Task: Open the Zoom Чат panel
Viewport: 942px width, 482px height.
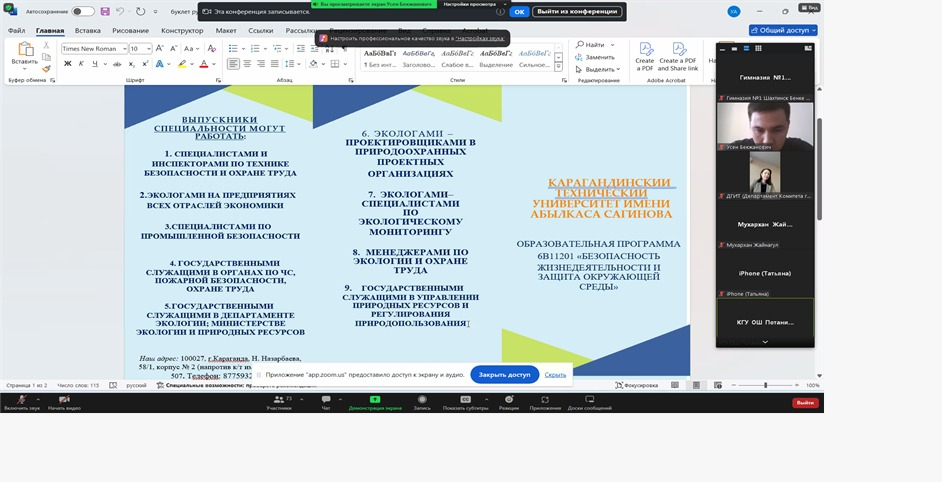Action: pos(325,399)
